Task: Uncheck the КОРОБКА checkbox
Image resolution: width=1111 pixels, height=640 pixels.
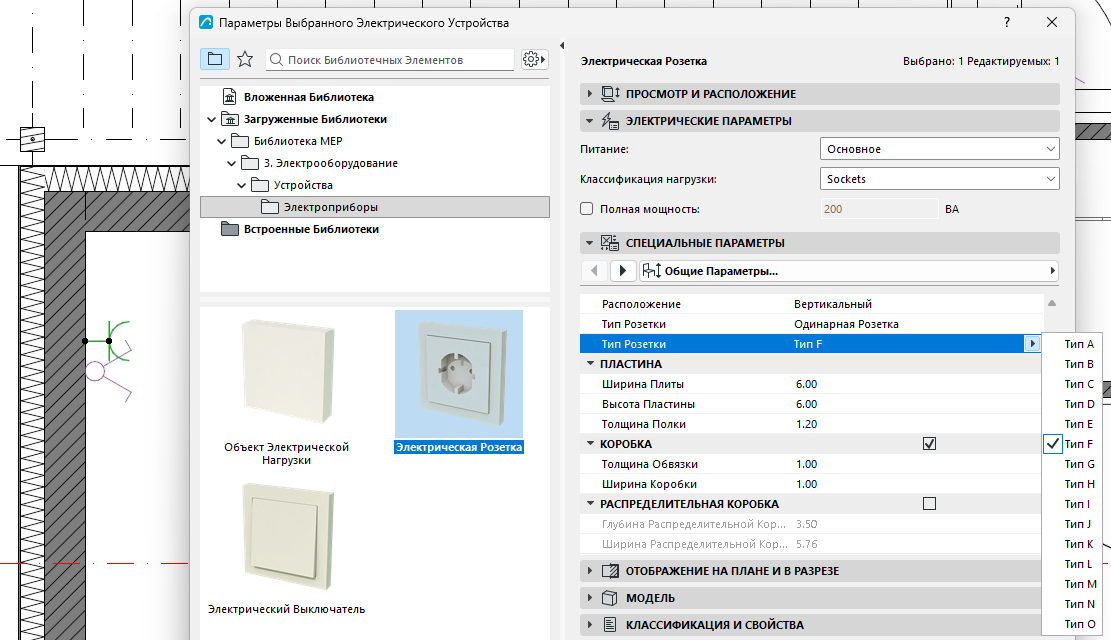Action: click(x=930, y=444)
